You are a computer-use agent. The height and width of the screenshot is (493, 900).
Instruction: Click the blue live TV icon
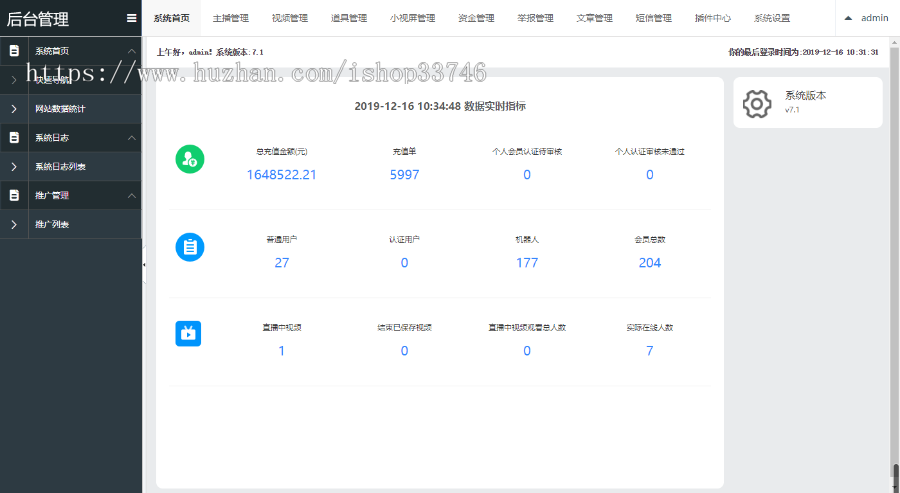pyautogui.click(x=188, y=333)
